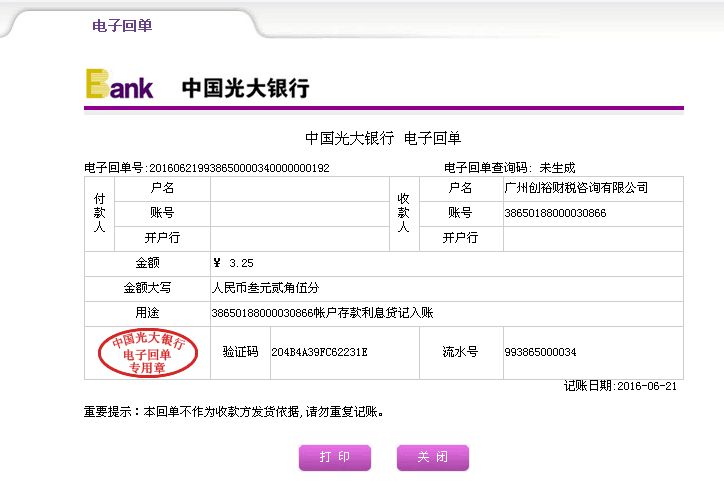Viewport: 724px width, 491px height.
Task: Click receipt number 2016062199386500003400000000192
Action: (x=239, y=168)
